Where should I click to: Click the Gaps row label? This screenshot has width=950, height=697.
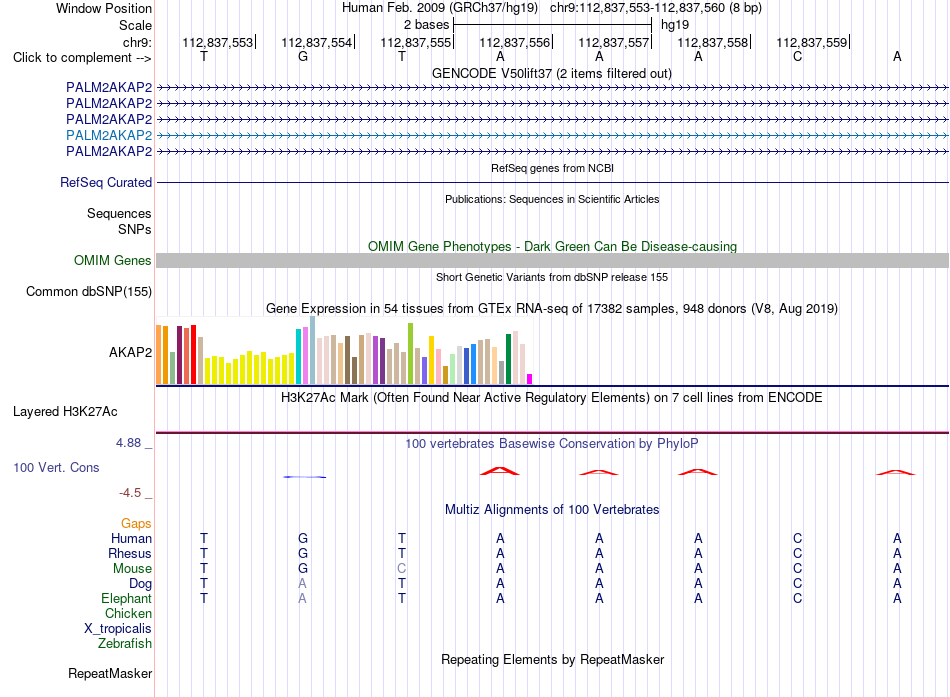[x=136, y=523]
